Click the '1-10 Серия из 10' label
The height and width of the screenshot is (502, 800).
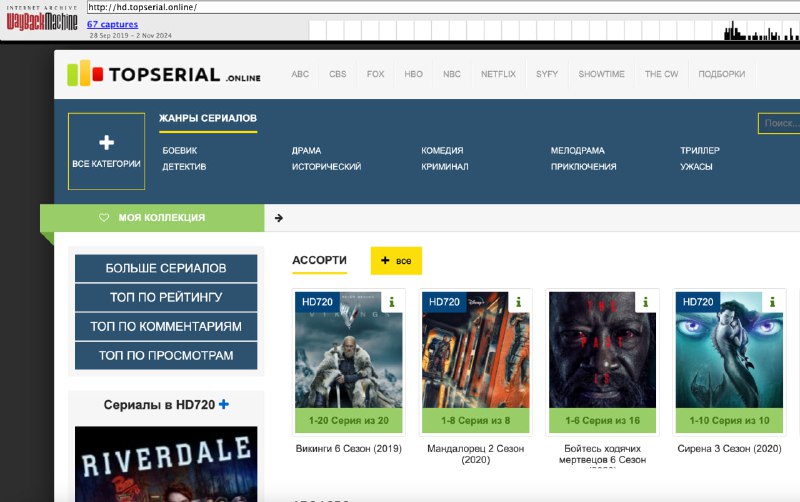tap(730, 420)
